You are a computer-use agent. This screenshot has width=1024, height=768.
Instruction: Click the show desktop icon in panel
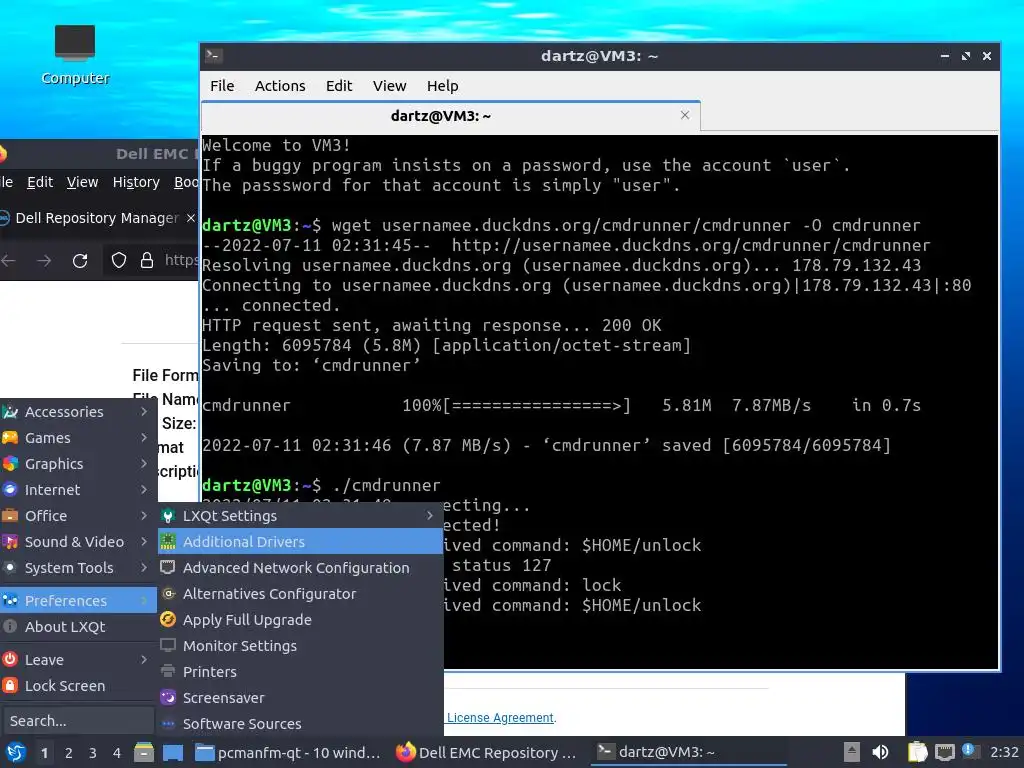pos(172,752)
